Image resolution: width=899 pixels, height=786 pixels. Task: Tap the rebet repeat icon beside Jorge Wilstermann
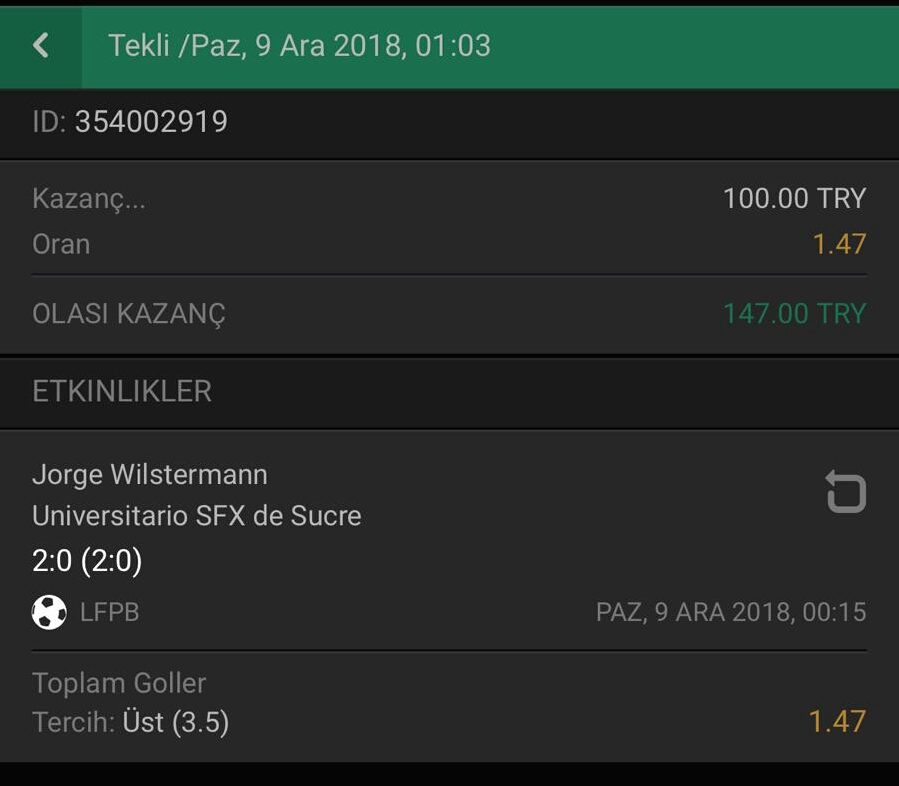846,491
